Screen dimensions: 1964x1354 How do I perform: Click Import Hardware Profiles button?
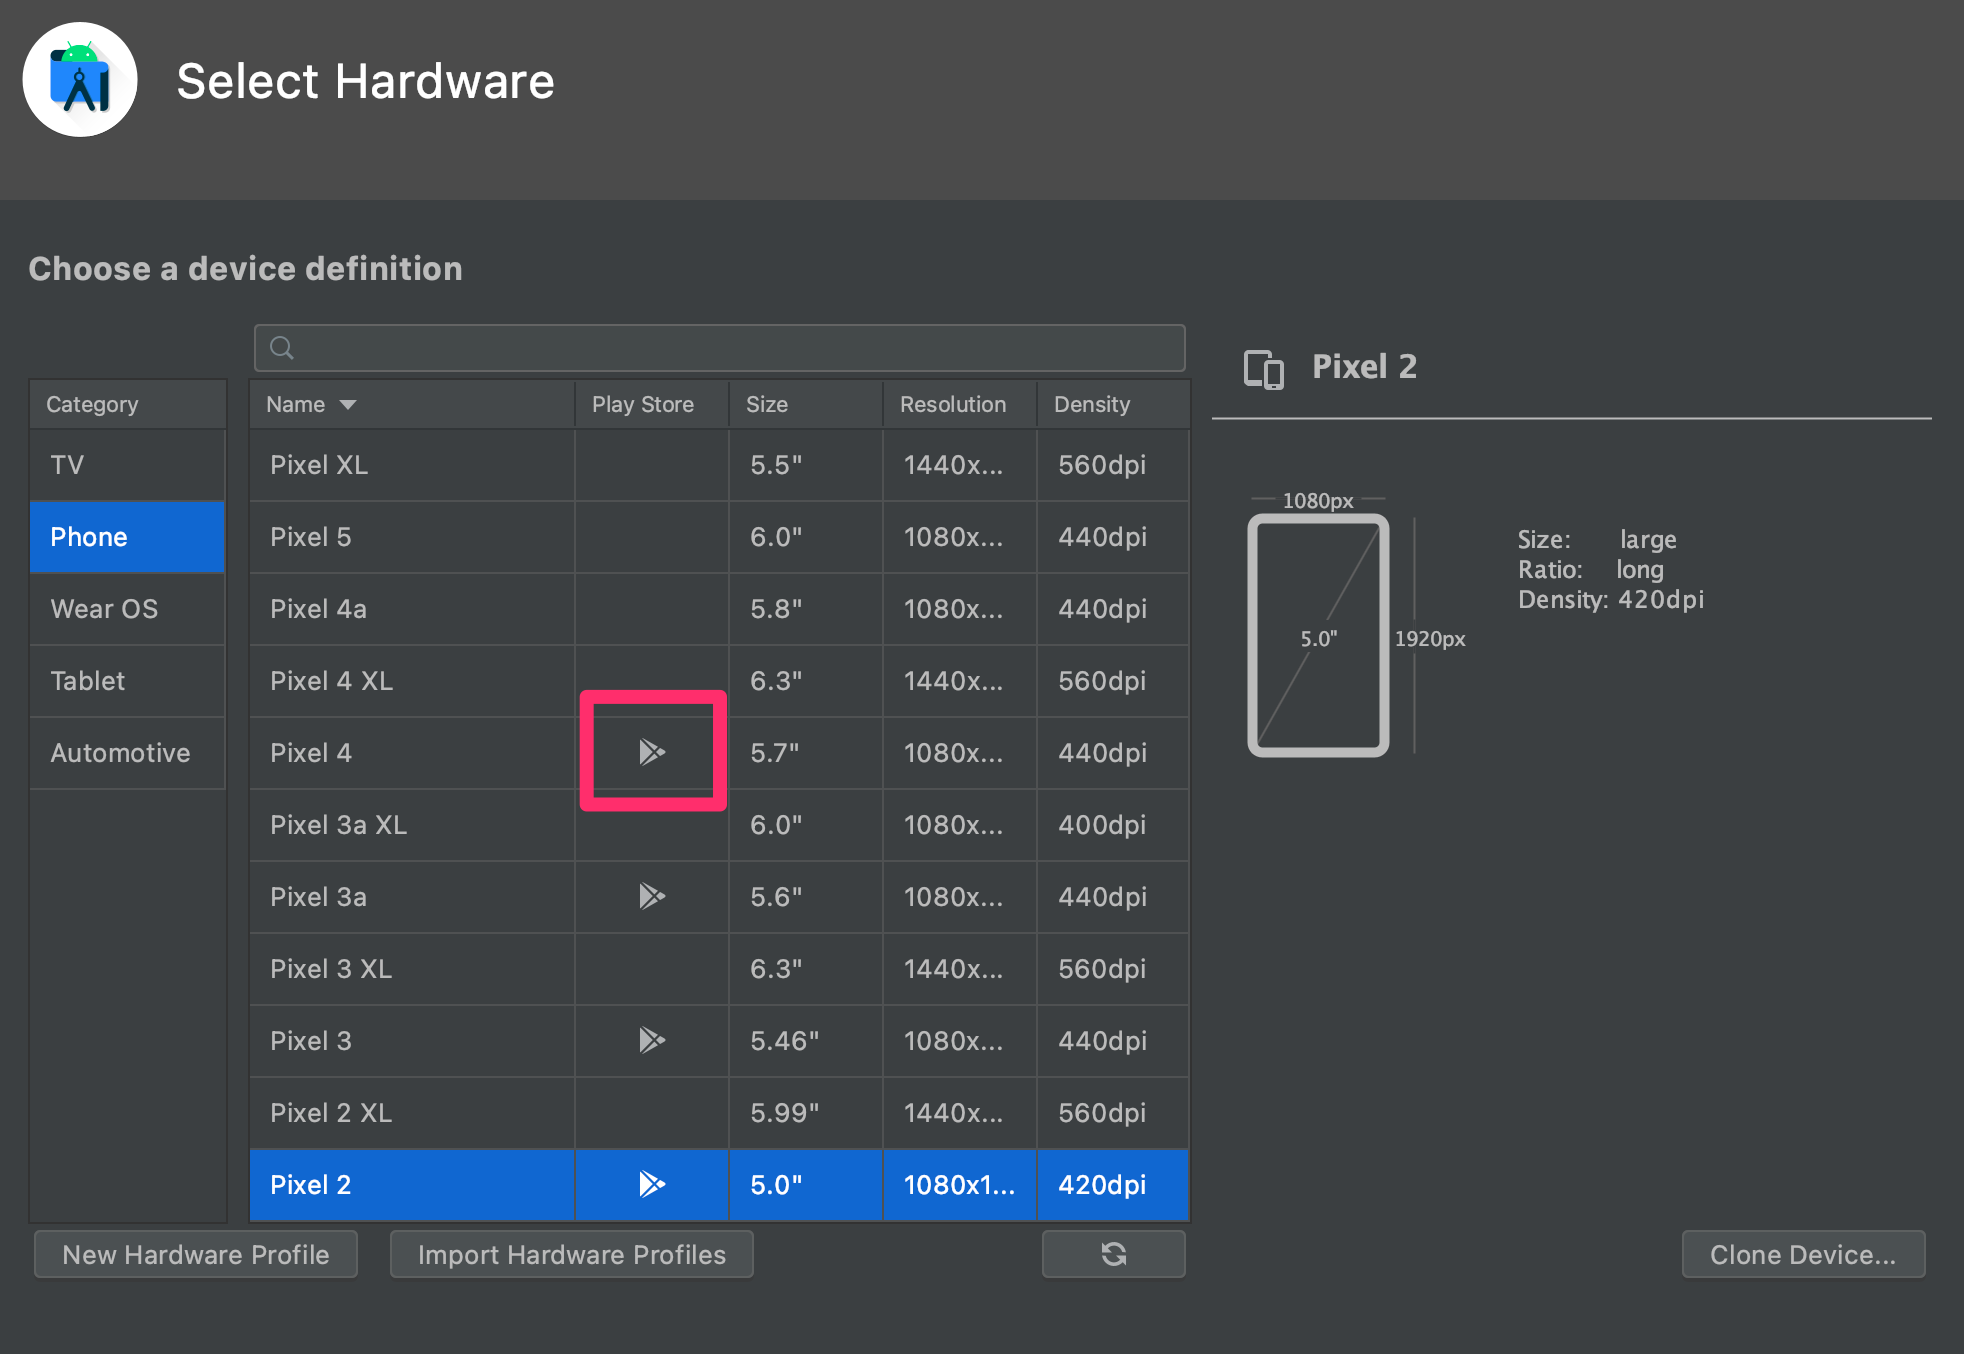click(572, 1254)
